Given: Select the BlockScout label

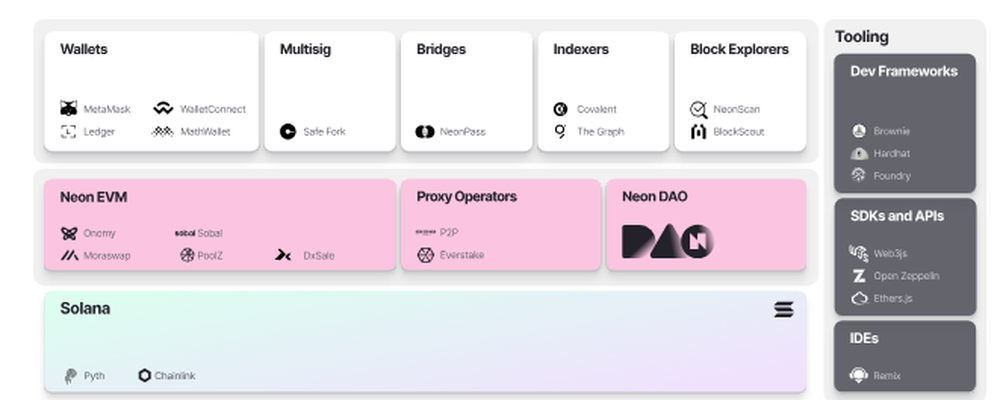Looking at the screenshot, I should pos(739,131).
